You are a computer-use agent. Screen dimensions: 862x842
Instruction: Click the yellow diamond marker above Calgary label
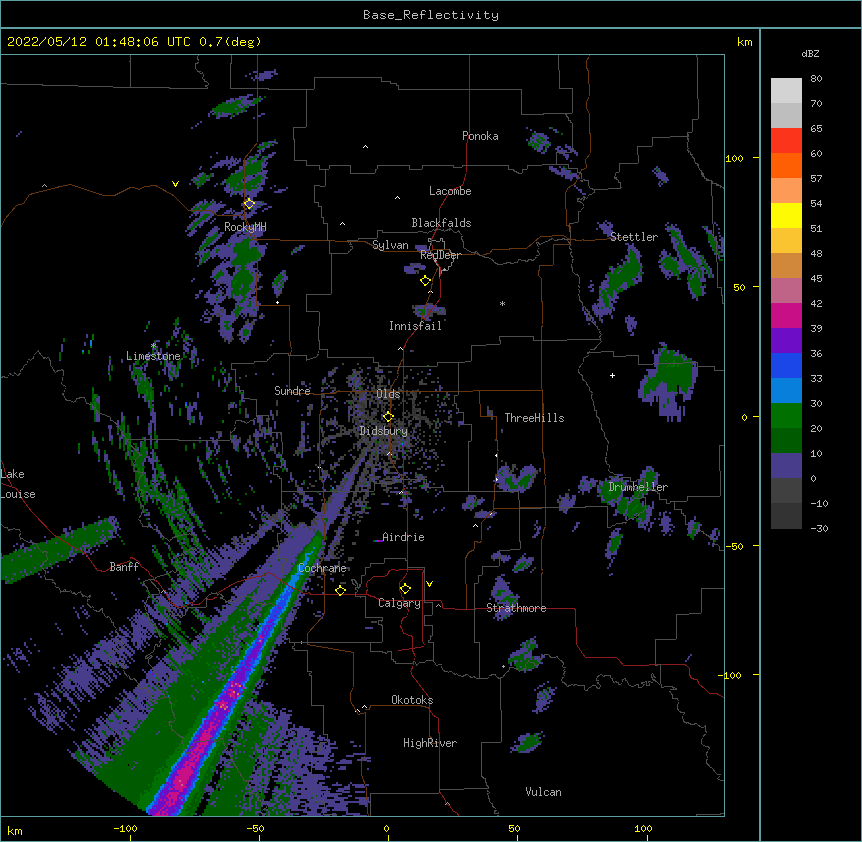(405, 589)
